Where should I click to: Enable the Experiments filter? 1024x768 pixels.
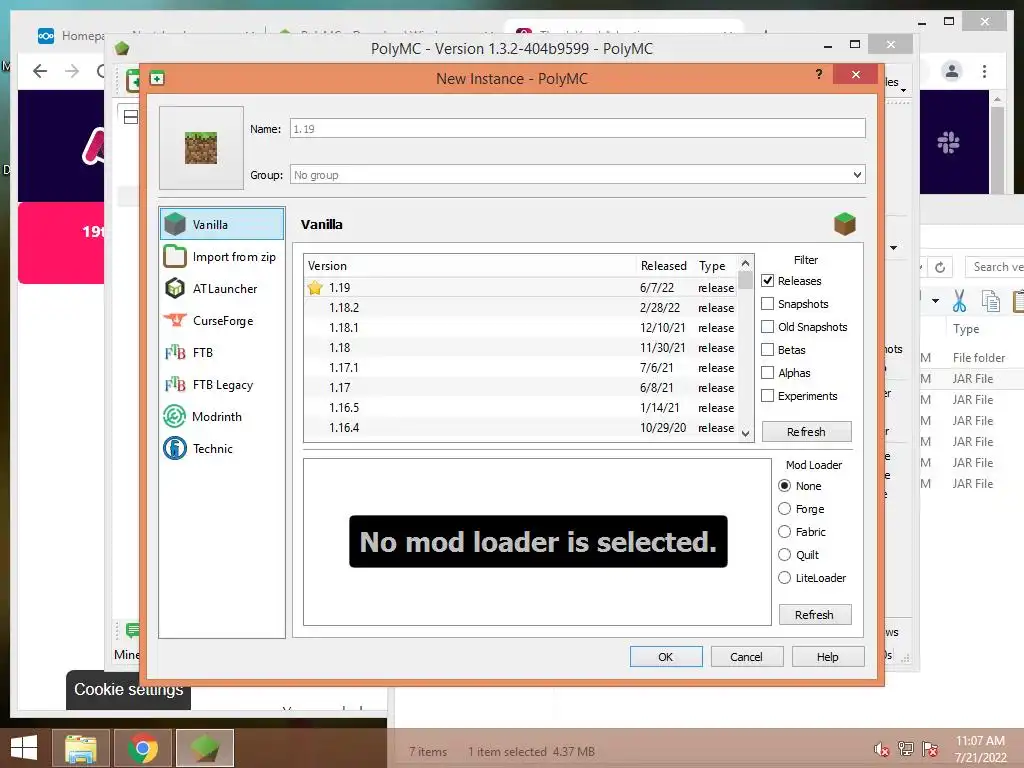pos(768,396)
